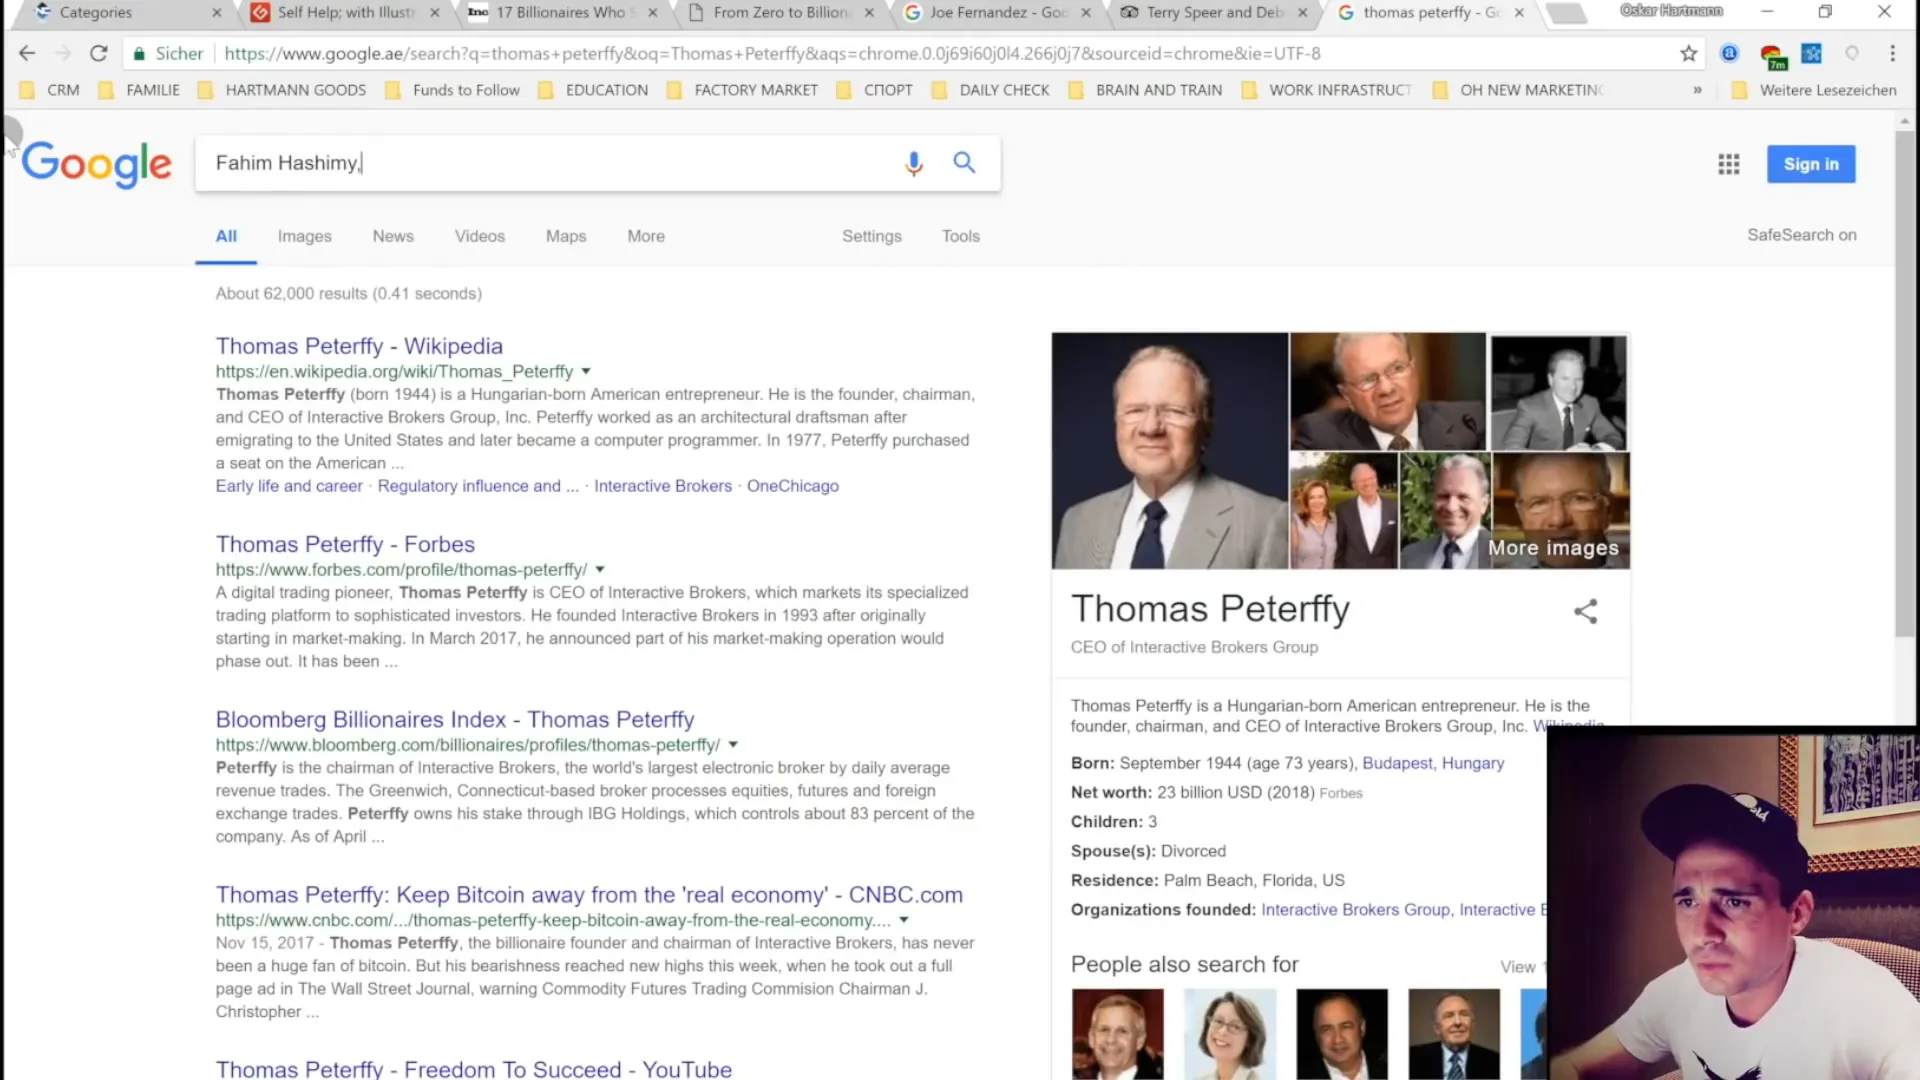Click the Early life and career sitelink
Screen dimensions: 1920x1080
289,486
